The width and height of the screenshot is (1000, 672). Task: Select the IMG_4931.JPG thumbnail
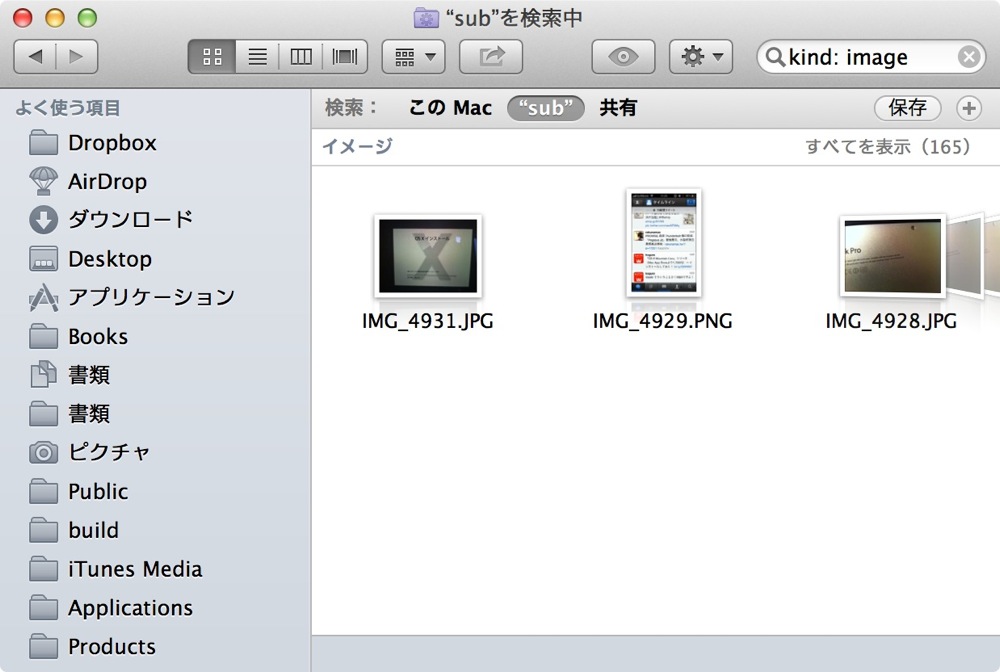click(428, 256)
